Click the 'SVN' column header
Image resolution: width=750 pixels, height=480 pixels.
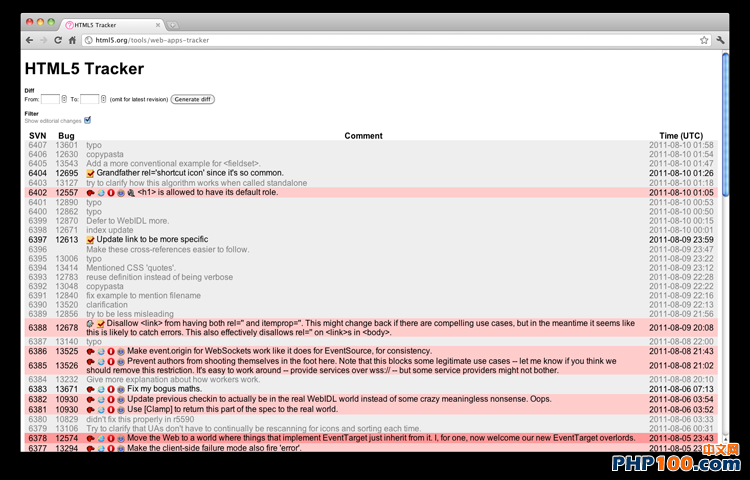click(37, 136)
